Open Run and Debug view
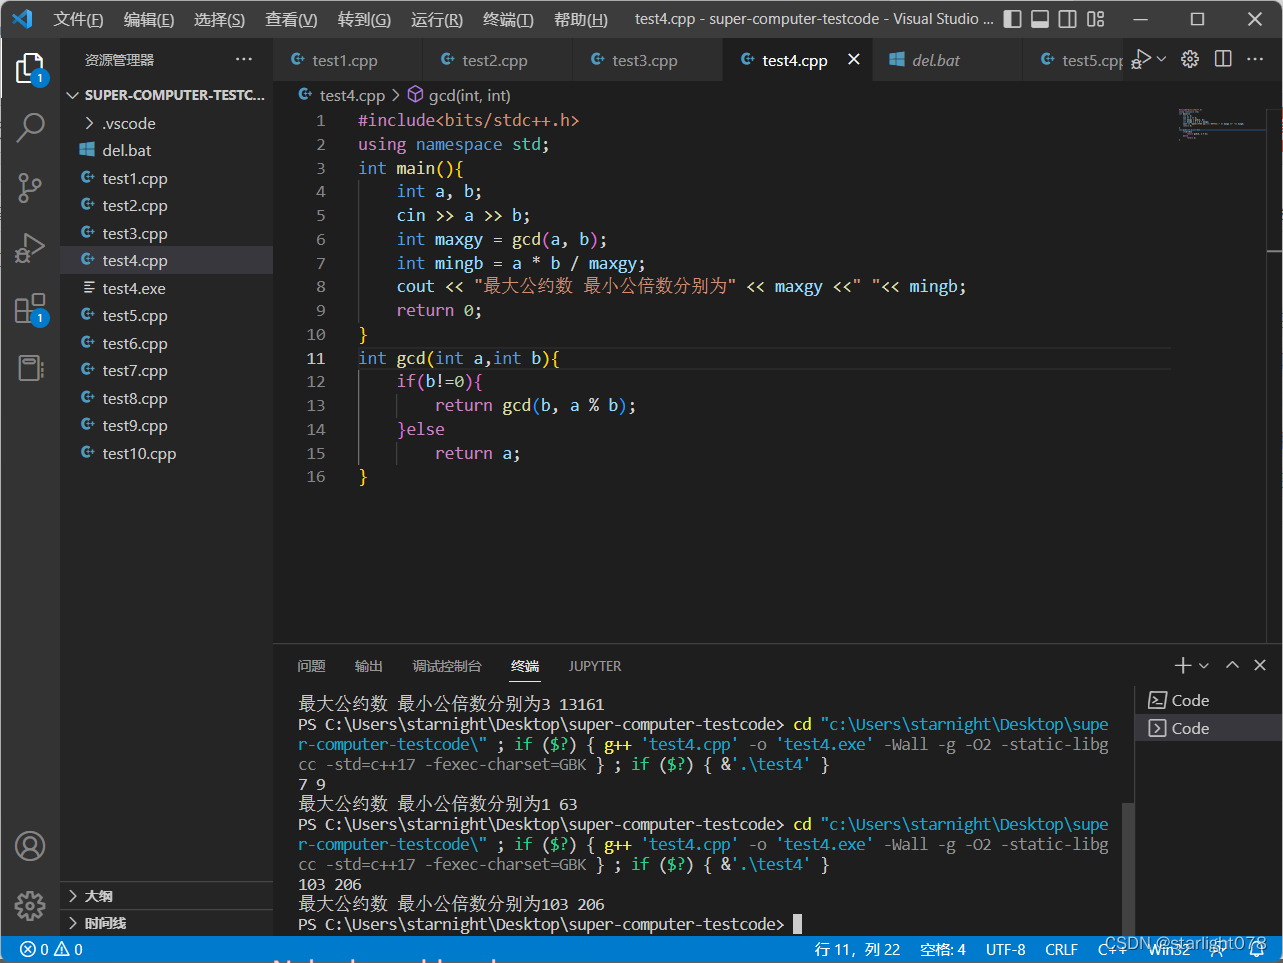This screenshot has height=963, width=1283. pyautogui.click(x=30, y=248)
